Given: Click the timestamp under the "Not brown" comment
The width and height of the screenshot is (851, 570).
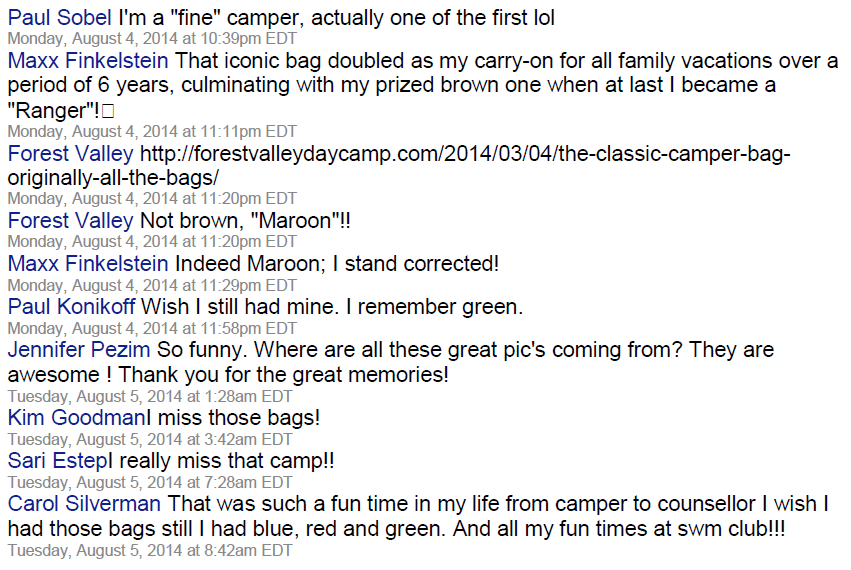Looking at the screenshot, I should coord(152,241).
